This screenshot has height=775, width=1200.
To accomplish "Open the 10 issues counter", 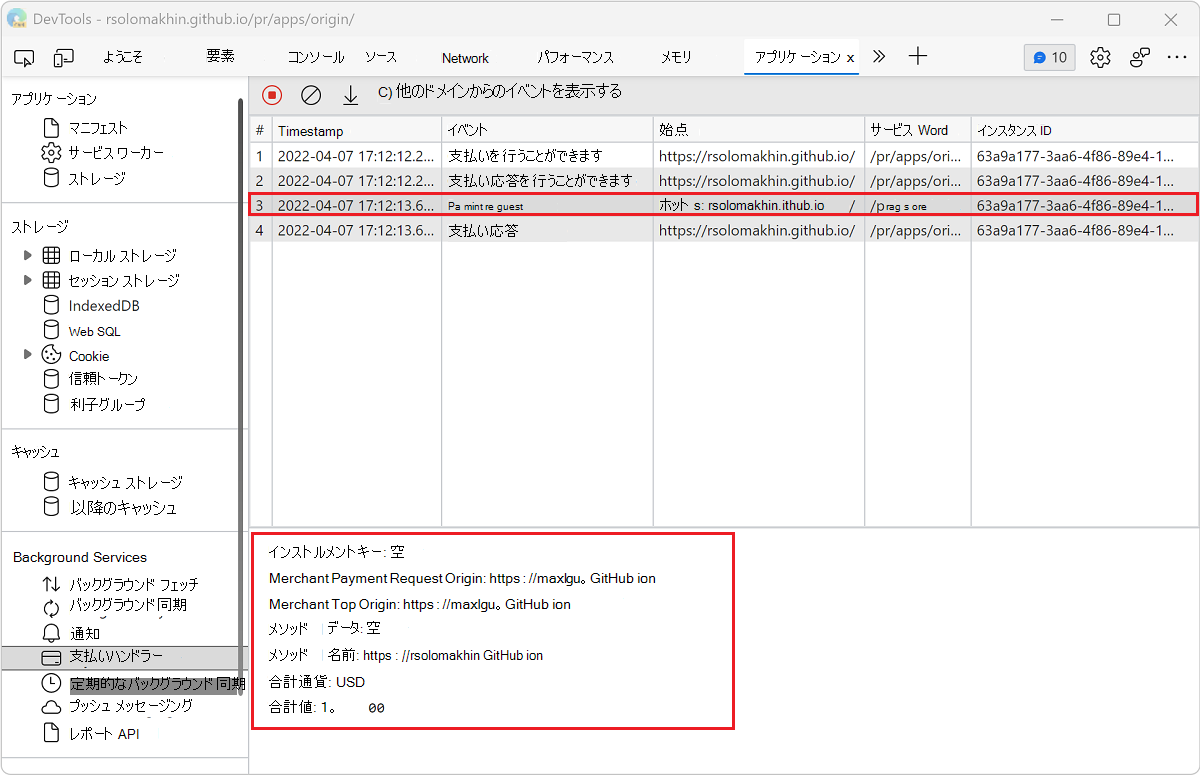I will [1049, 58].
